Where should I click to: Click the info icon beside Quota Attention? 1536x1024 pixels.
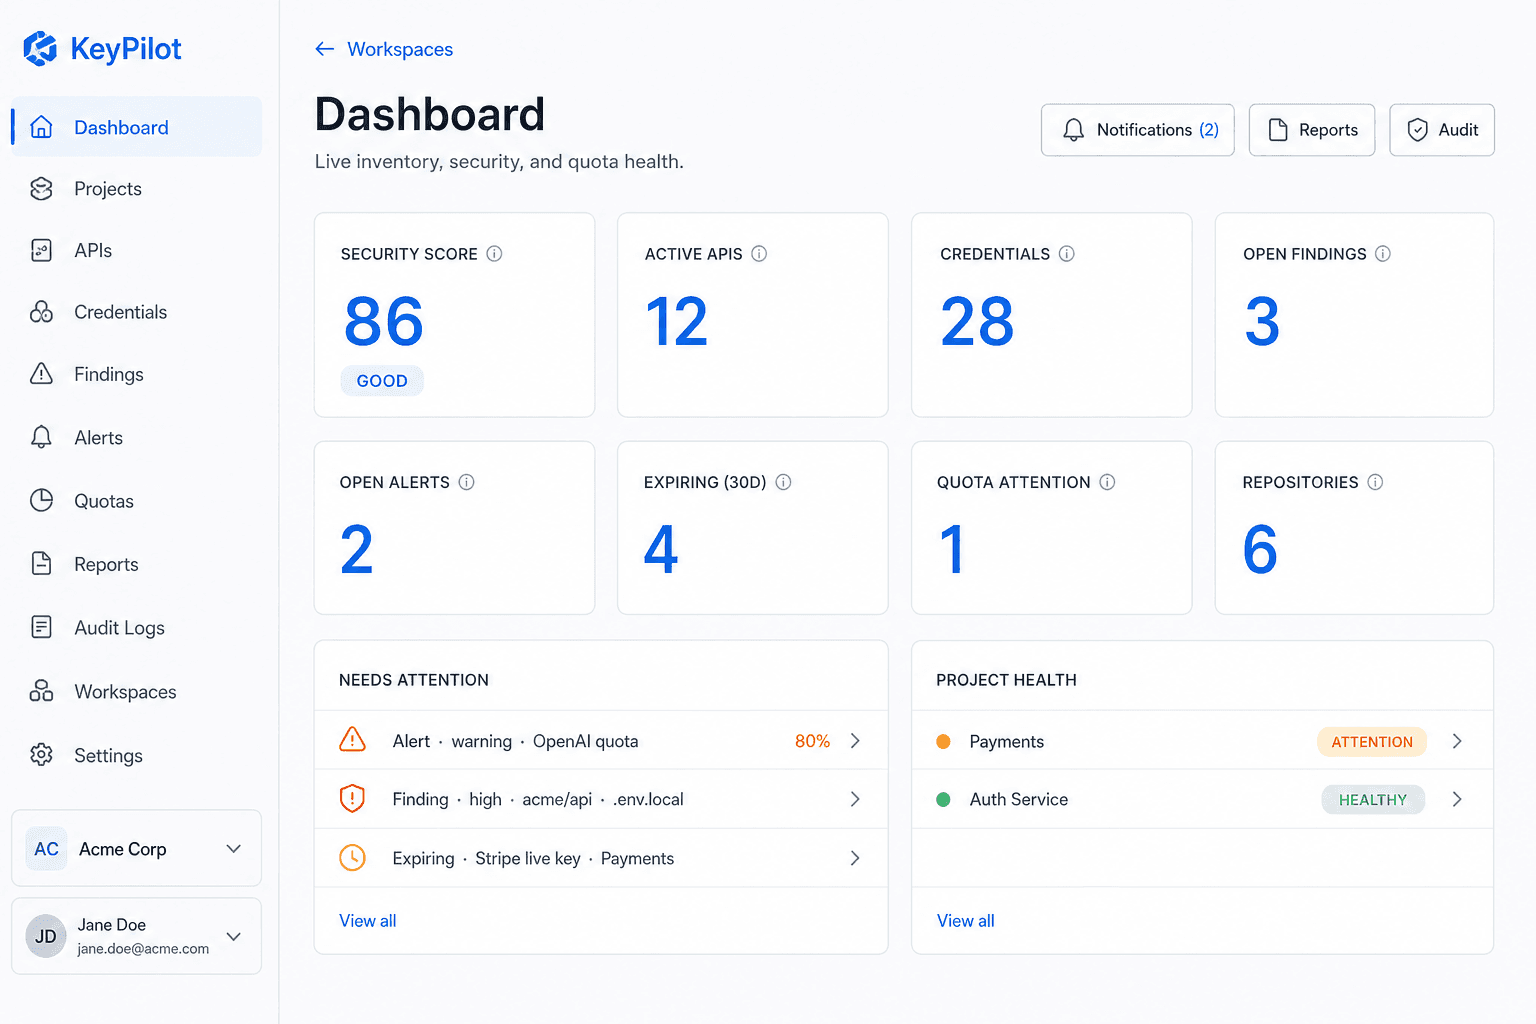(1107, 482)
